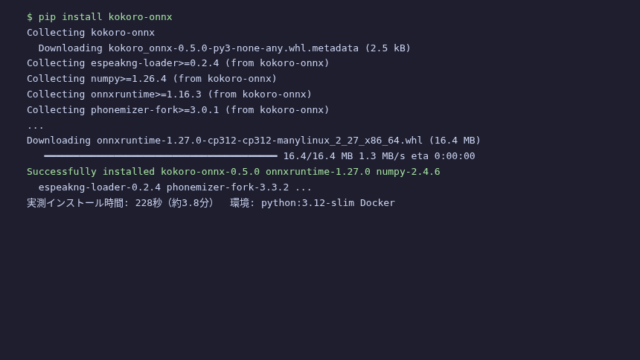Viewport: 640px width, 360px height.
Task: Click the onnxruntime-1.27.0 manylinux wheel filename
Action: (x=260, y=140)
